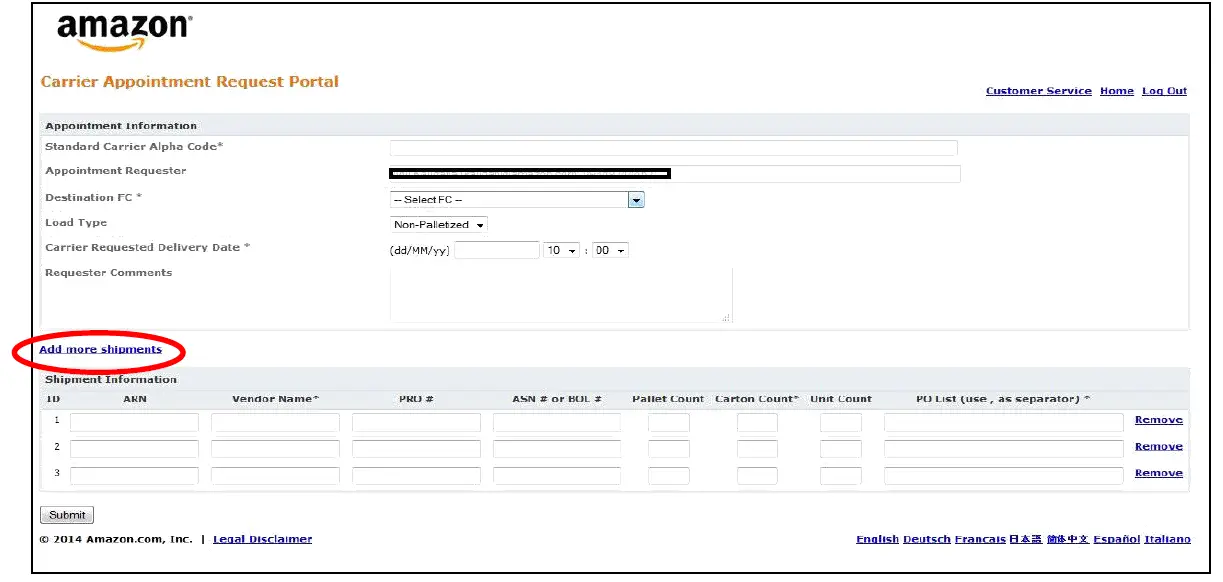1223x582 pixels.
Task: Click the Amazon logo
Action: (x=120, y=28)
